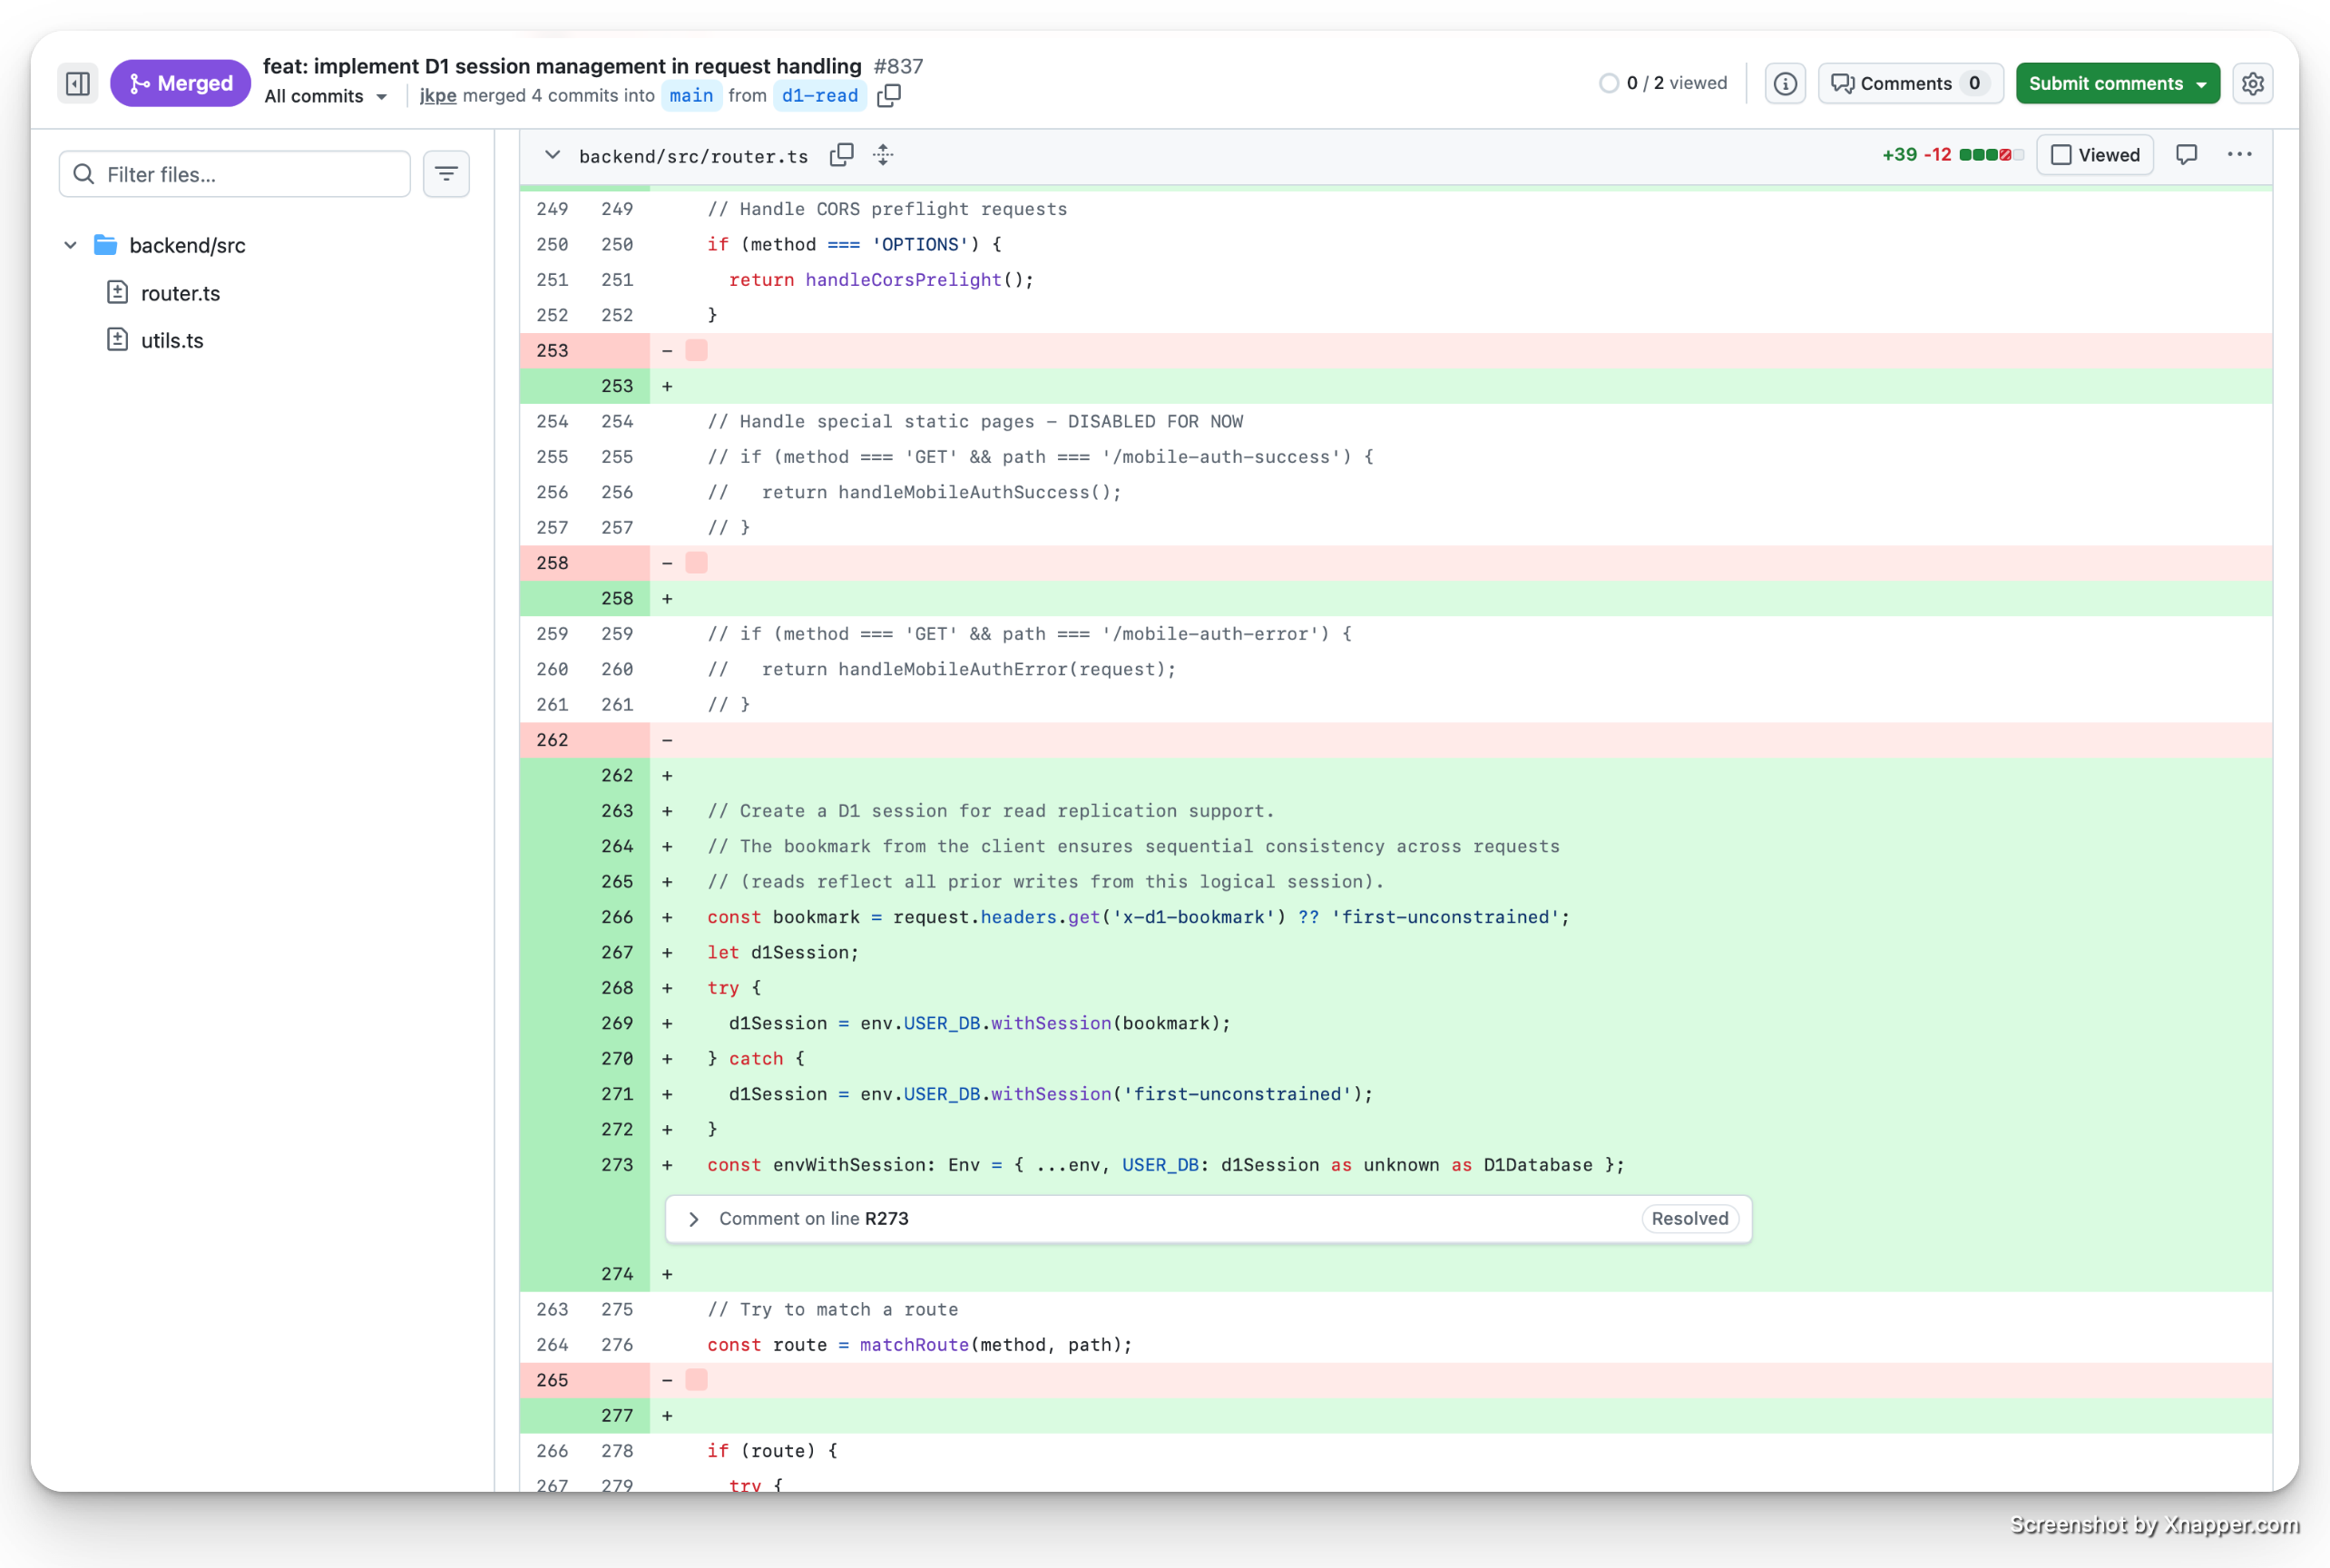Open the All commits dropdown
The height and width of the screenshot is (1568, 2330).
pyautogui.click(x=325, y=96)
